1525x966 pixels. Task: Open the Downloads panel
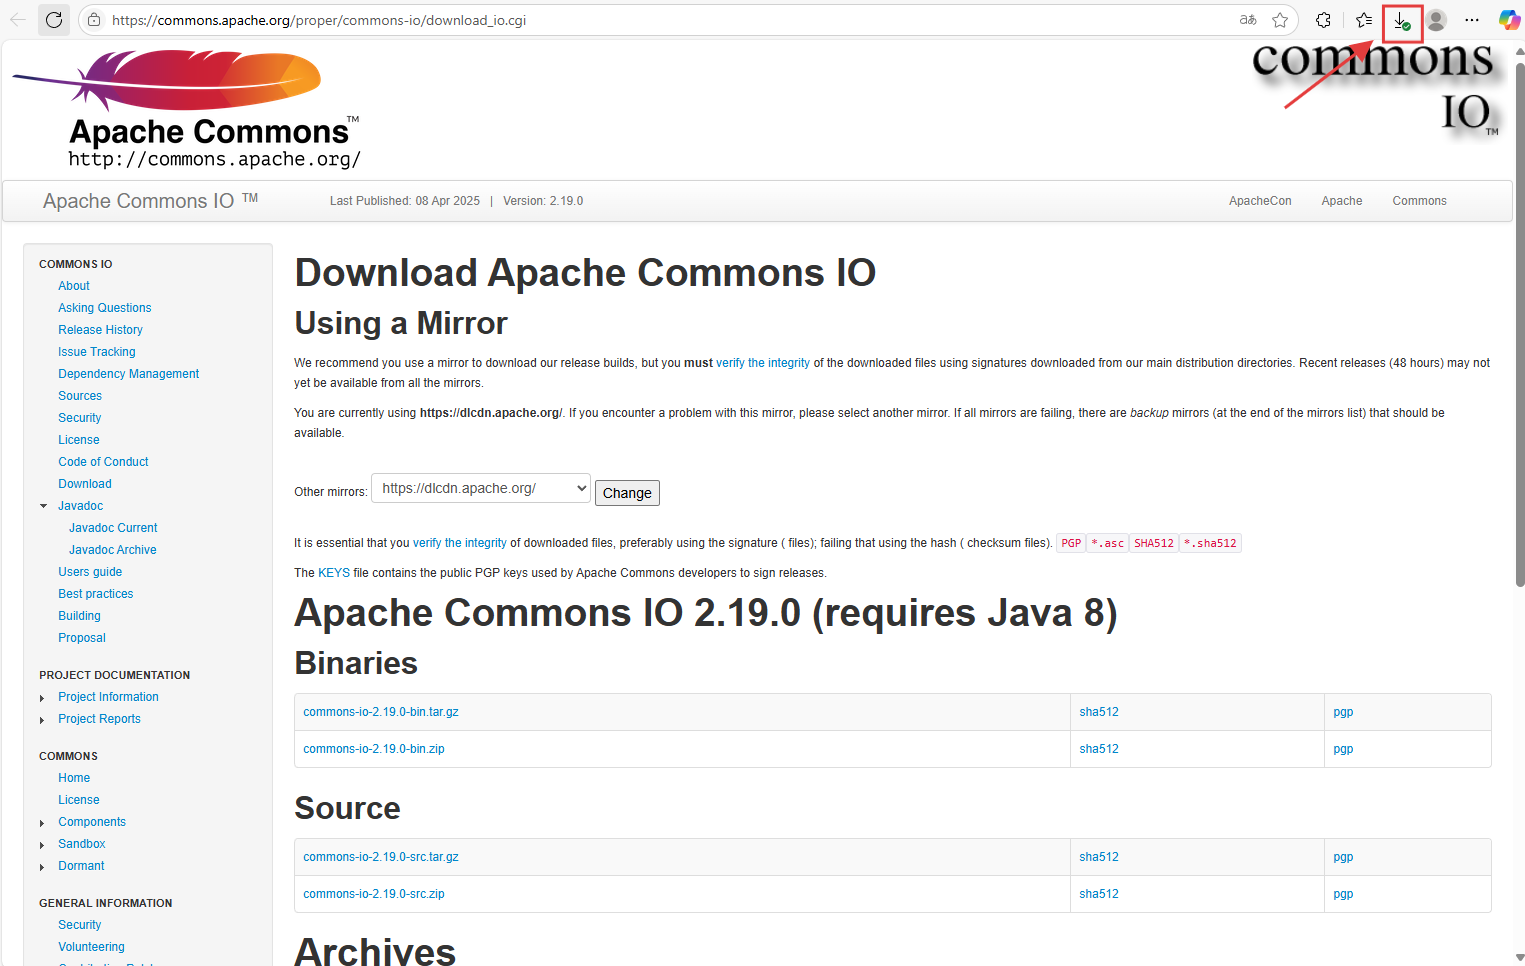[1400, 20]
